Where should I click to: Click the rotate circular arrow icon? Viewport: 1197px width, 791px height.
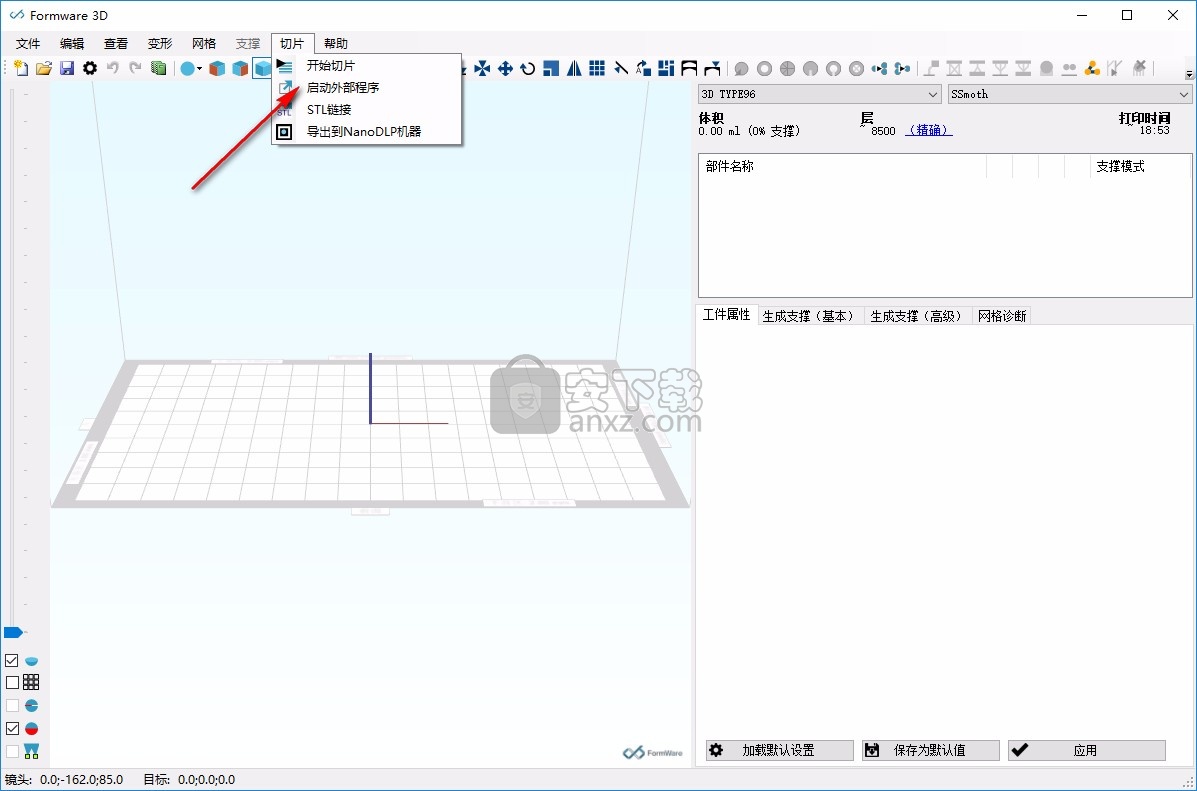(x=528, y=69)
